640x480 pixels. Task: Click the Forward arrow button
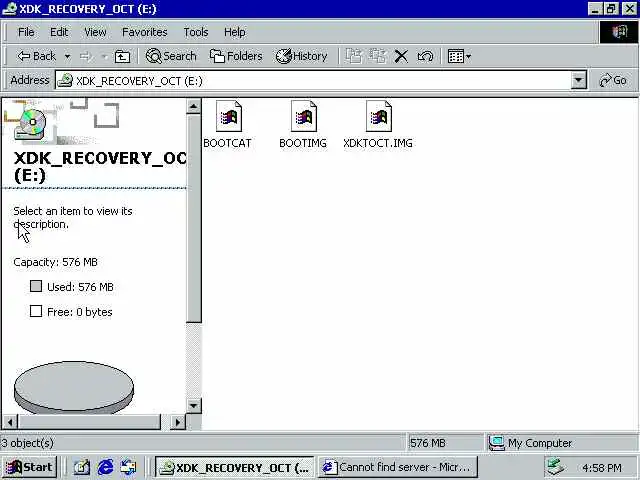tap(85, 56)
